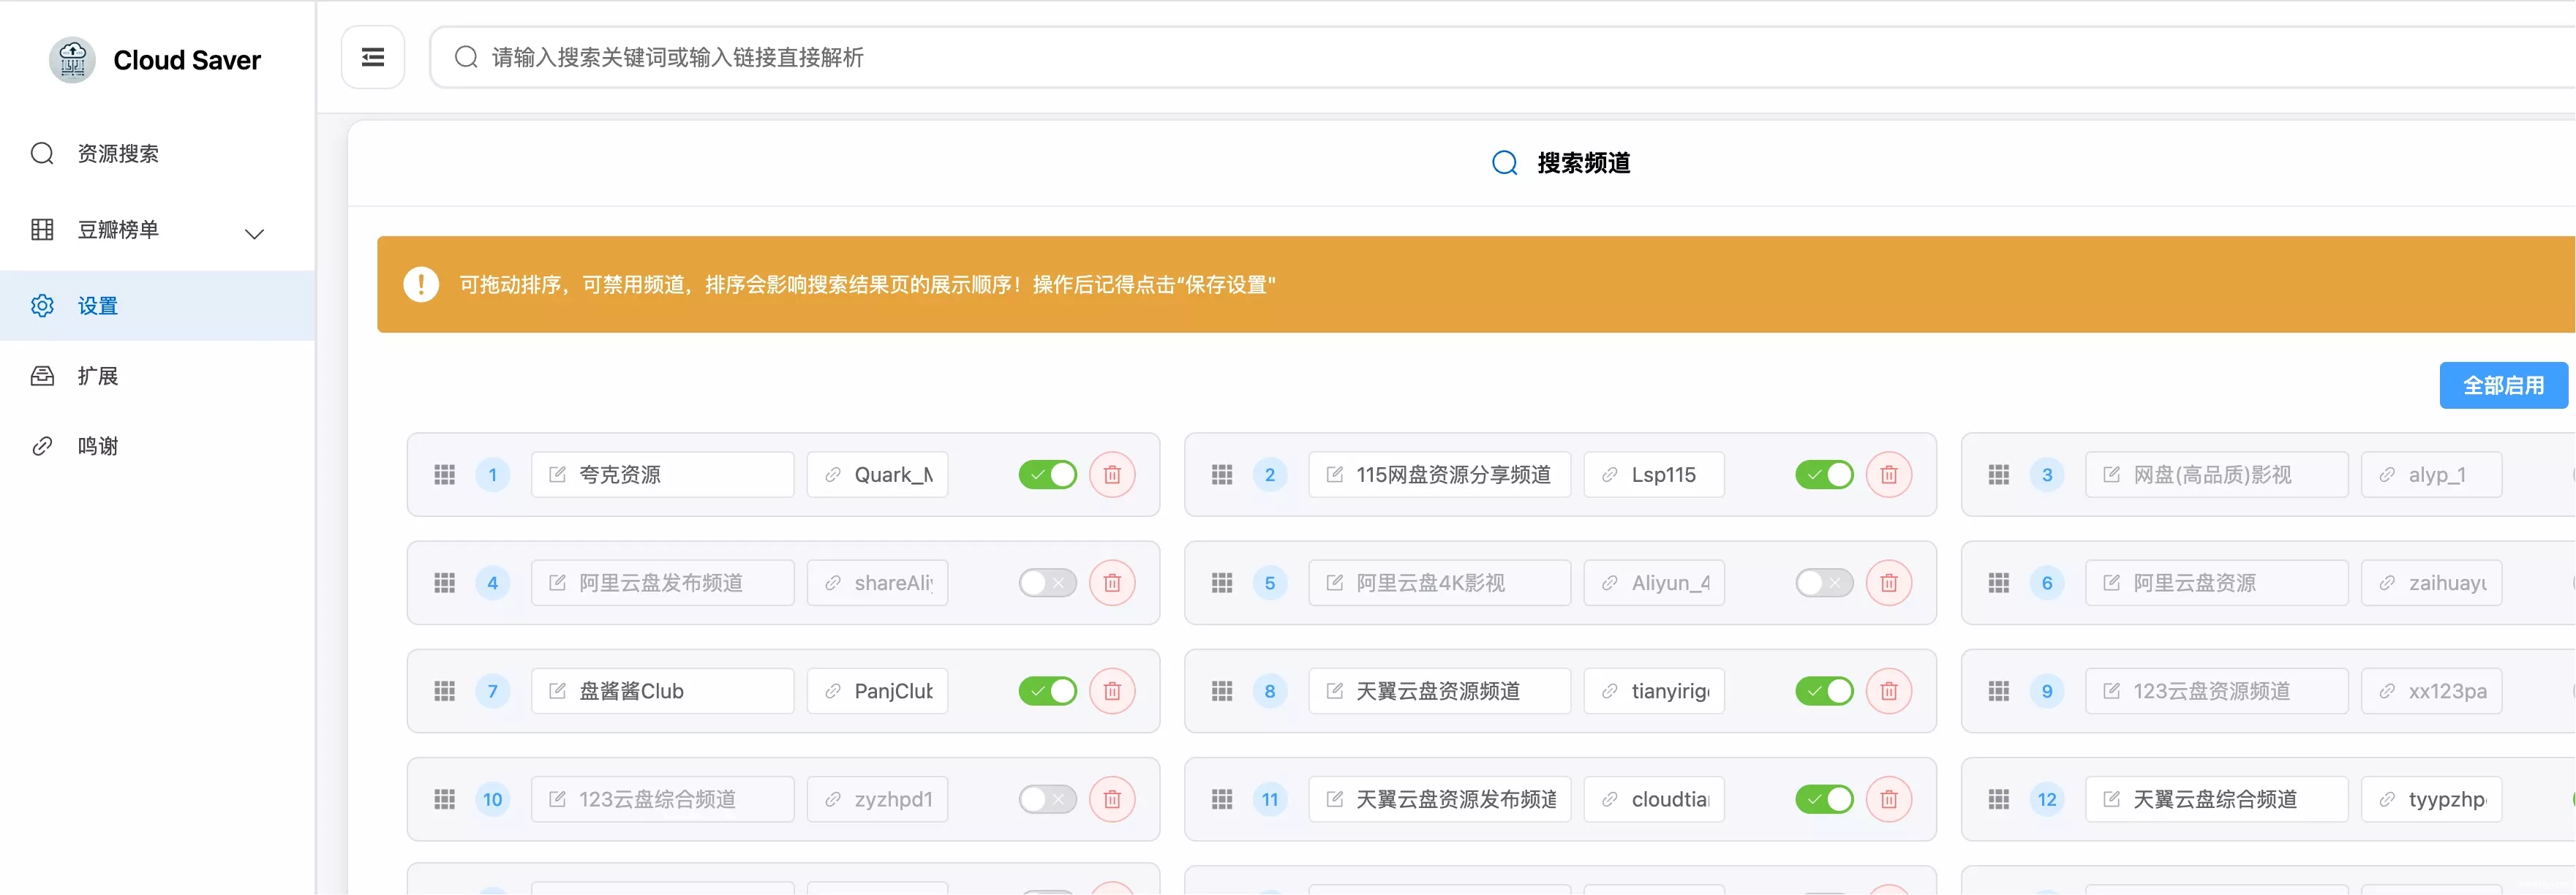Screen dimensions: 2576x895
Task: Disable the 夸克资源 channel switch
Action: (1048, 475)
